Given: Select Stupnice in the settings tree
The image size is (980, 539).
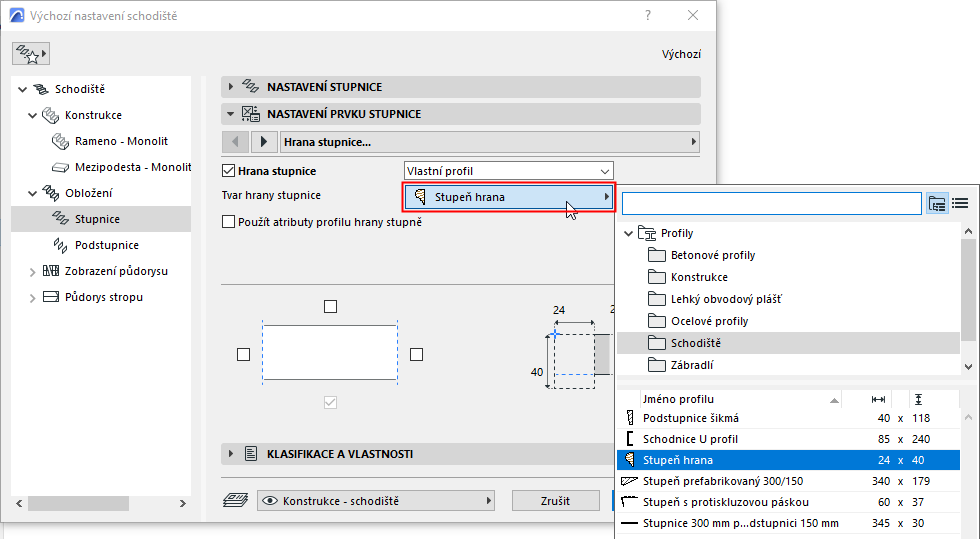Looking at the screenshot, I should coord(98,219).
